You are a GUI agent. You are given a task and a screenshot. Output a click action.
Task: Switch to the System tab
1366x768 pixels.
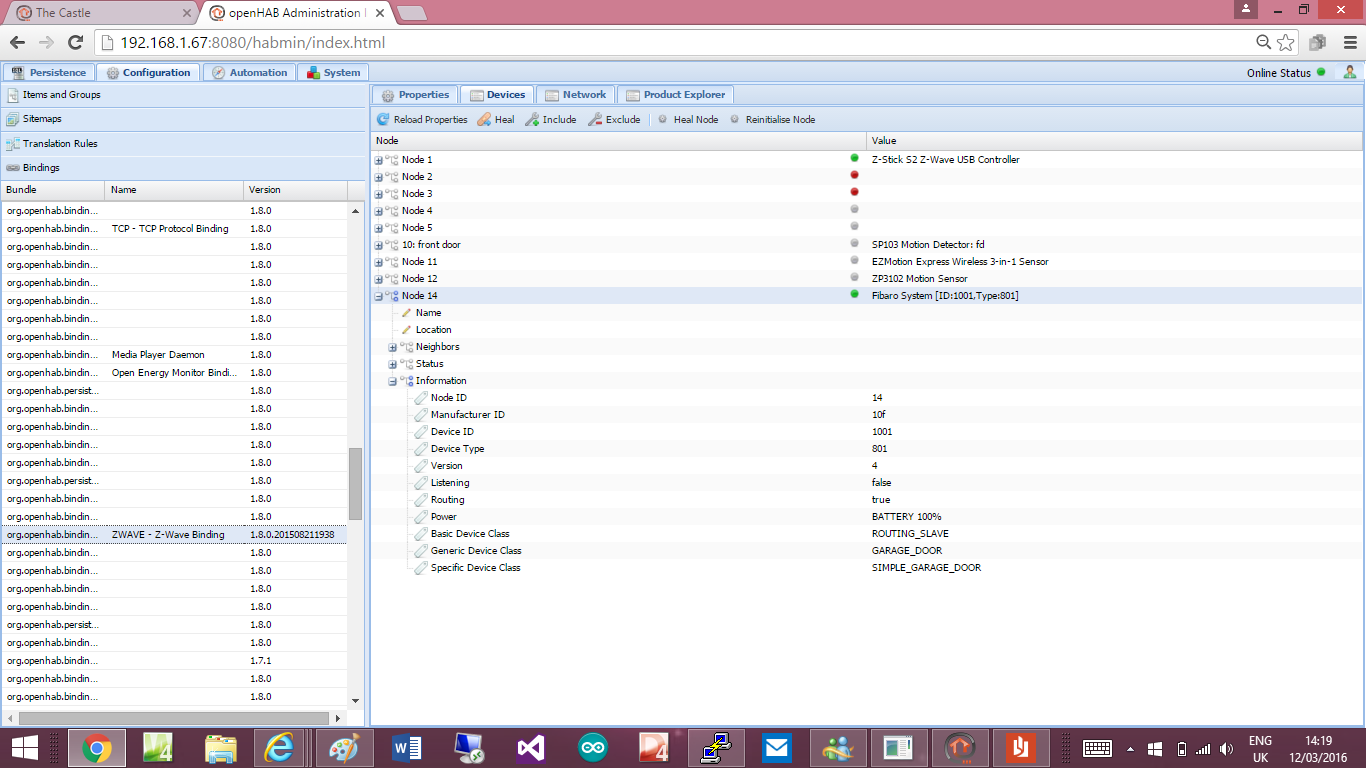333,72
